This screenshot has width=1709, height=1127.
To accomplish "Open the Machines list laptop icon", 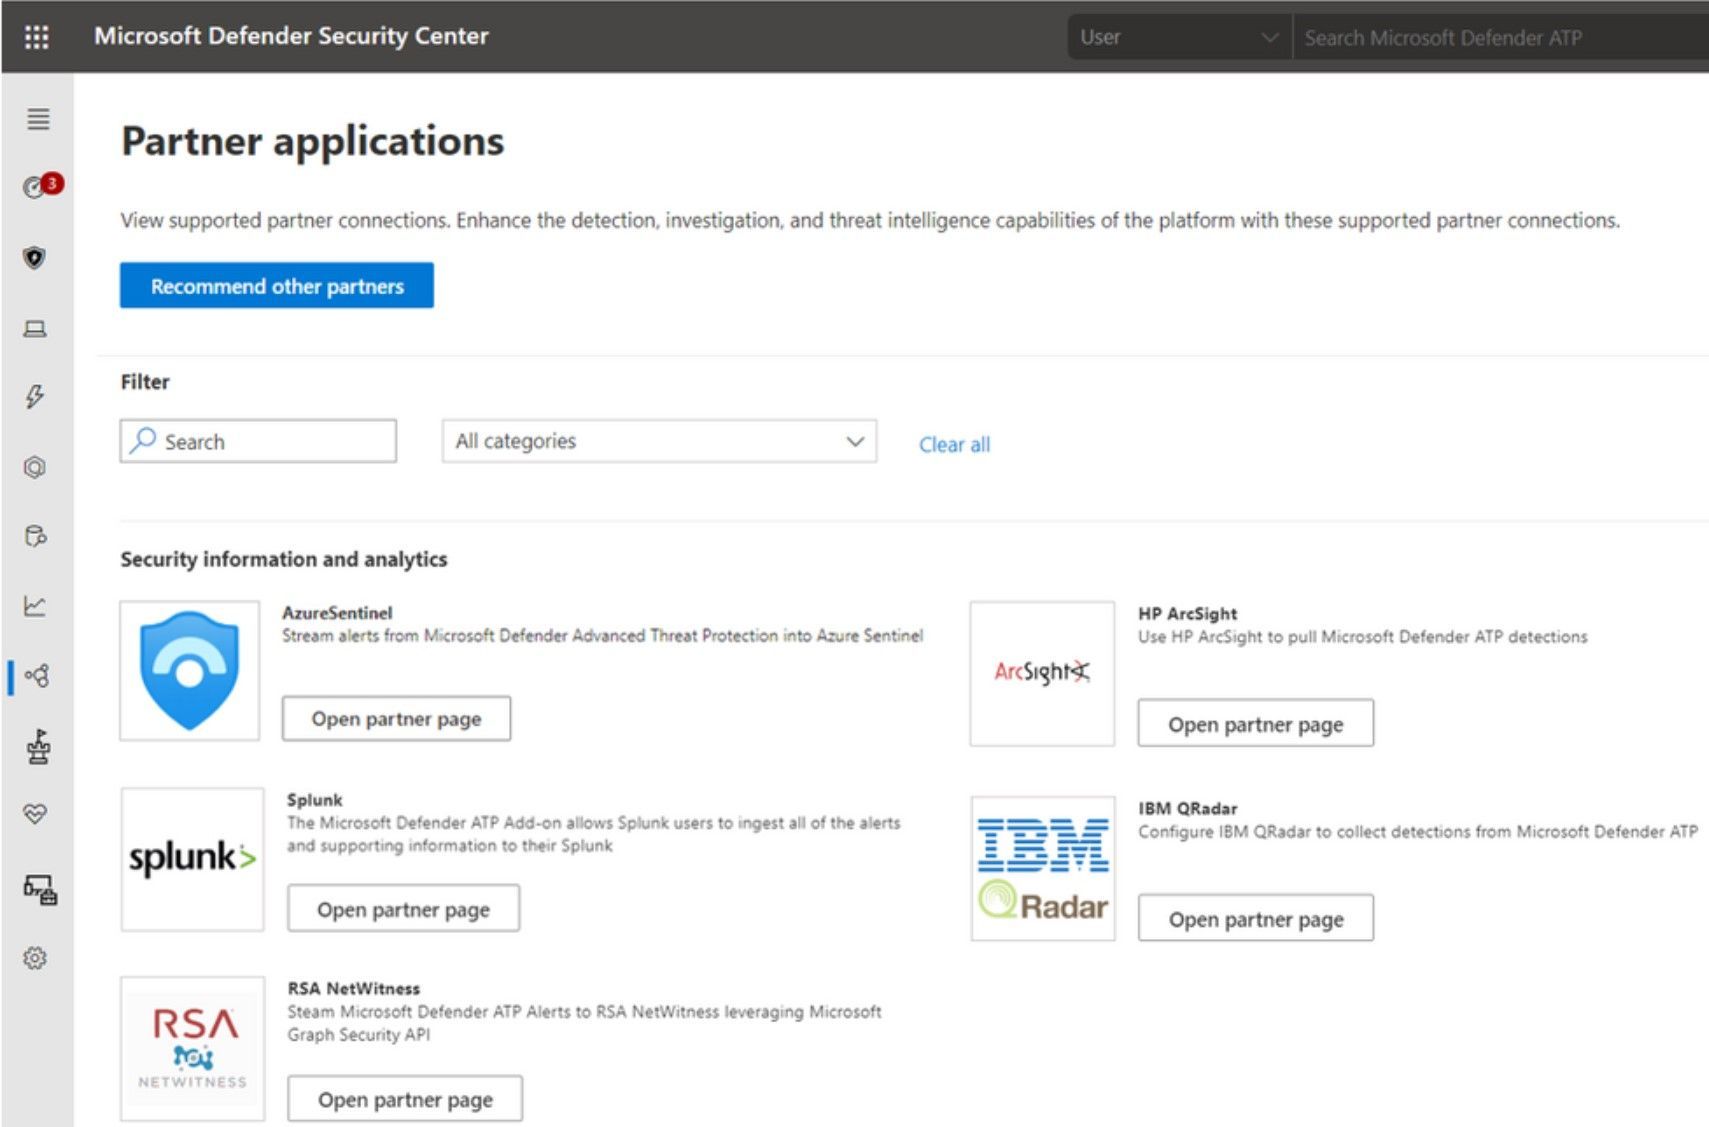I will (x=36, y=326).
